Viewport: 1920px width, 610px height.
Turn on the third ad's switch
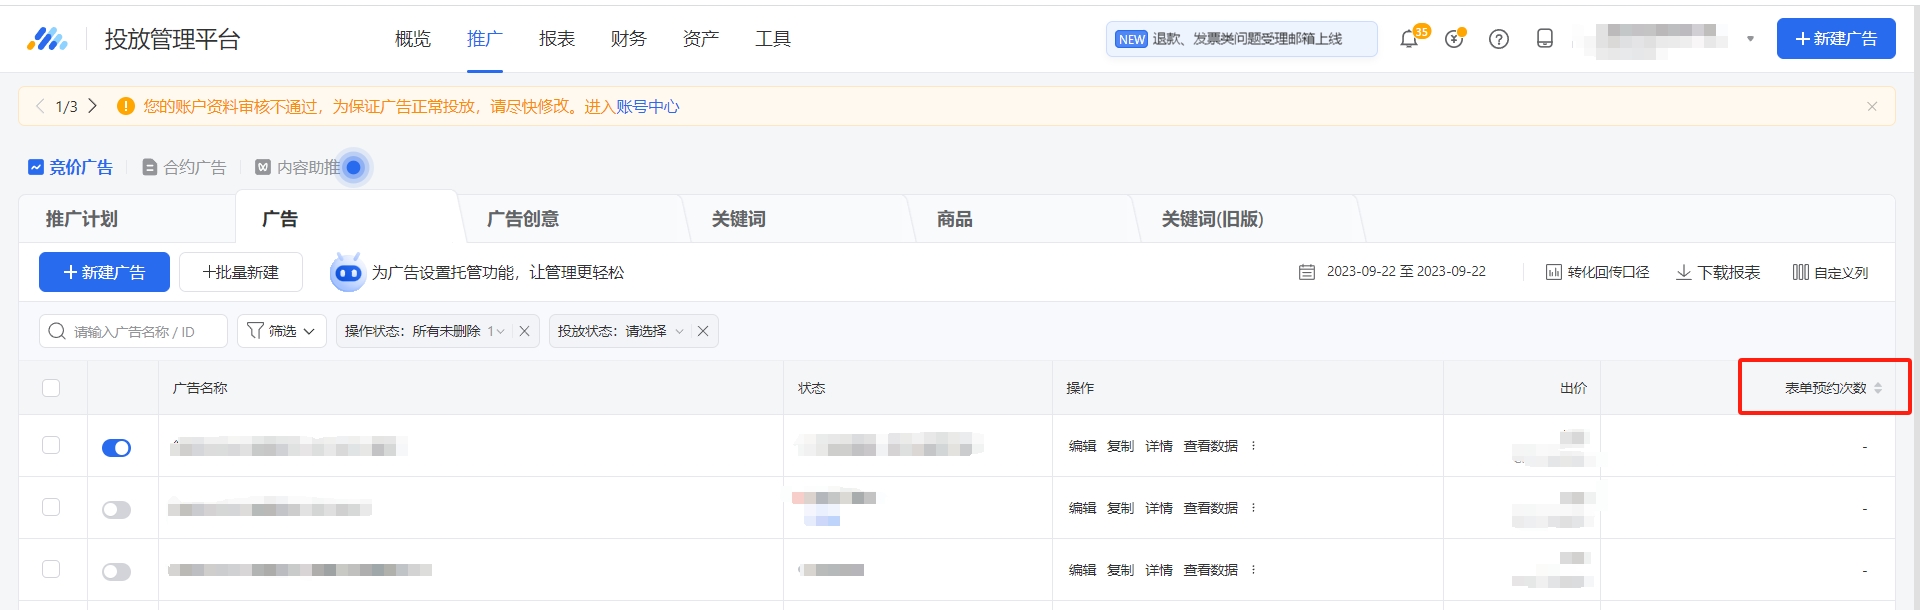(116, 572)
